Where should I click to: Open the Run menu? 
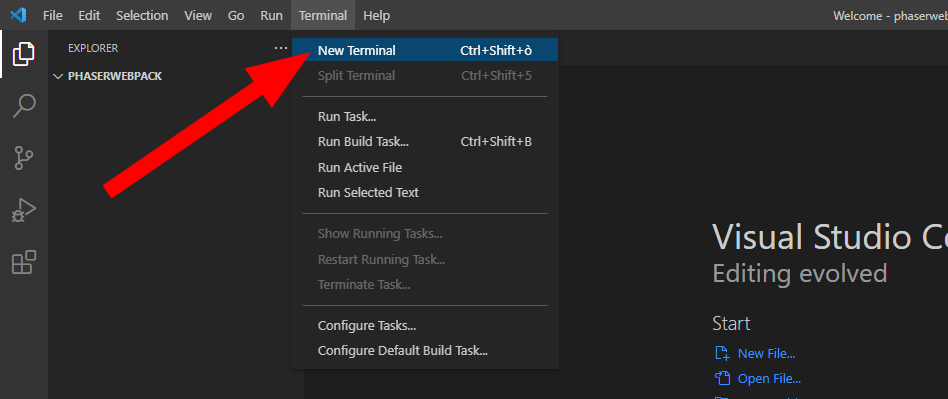click(271, 16)
